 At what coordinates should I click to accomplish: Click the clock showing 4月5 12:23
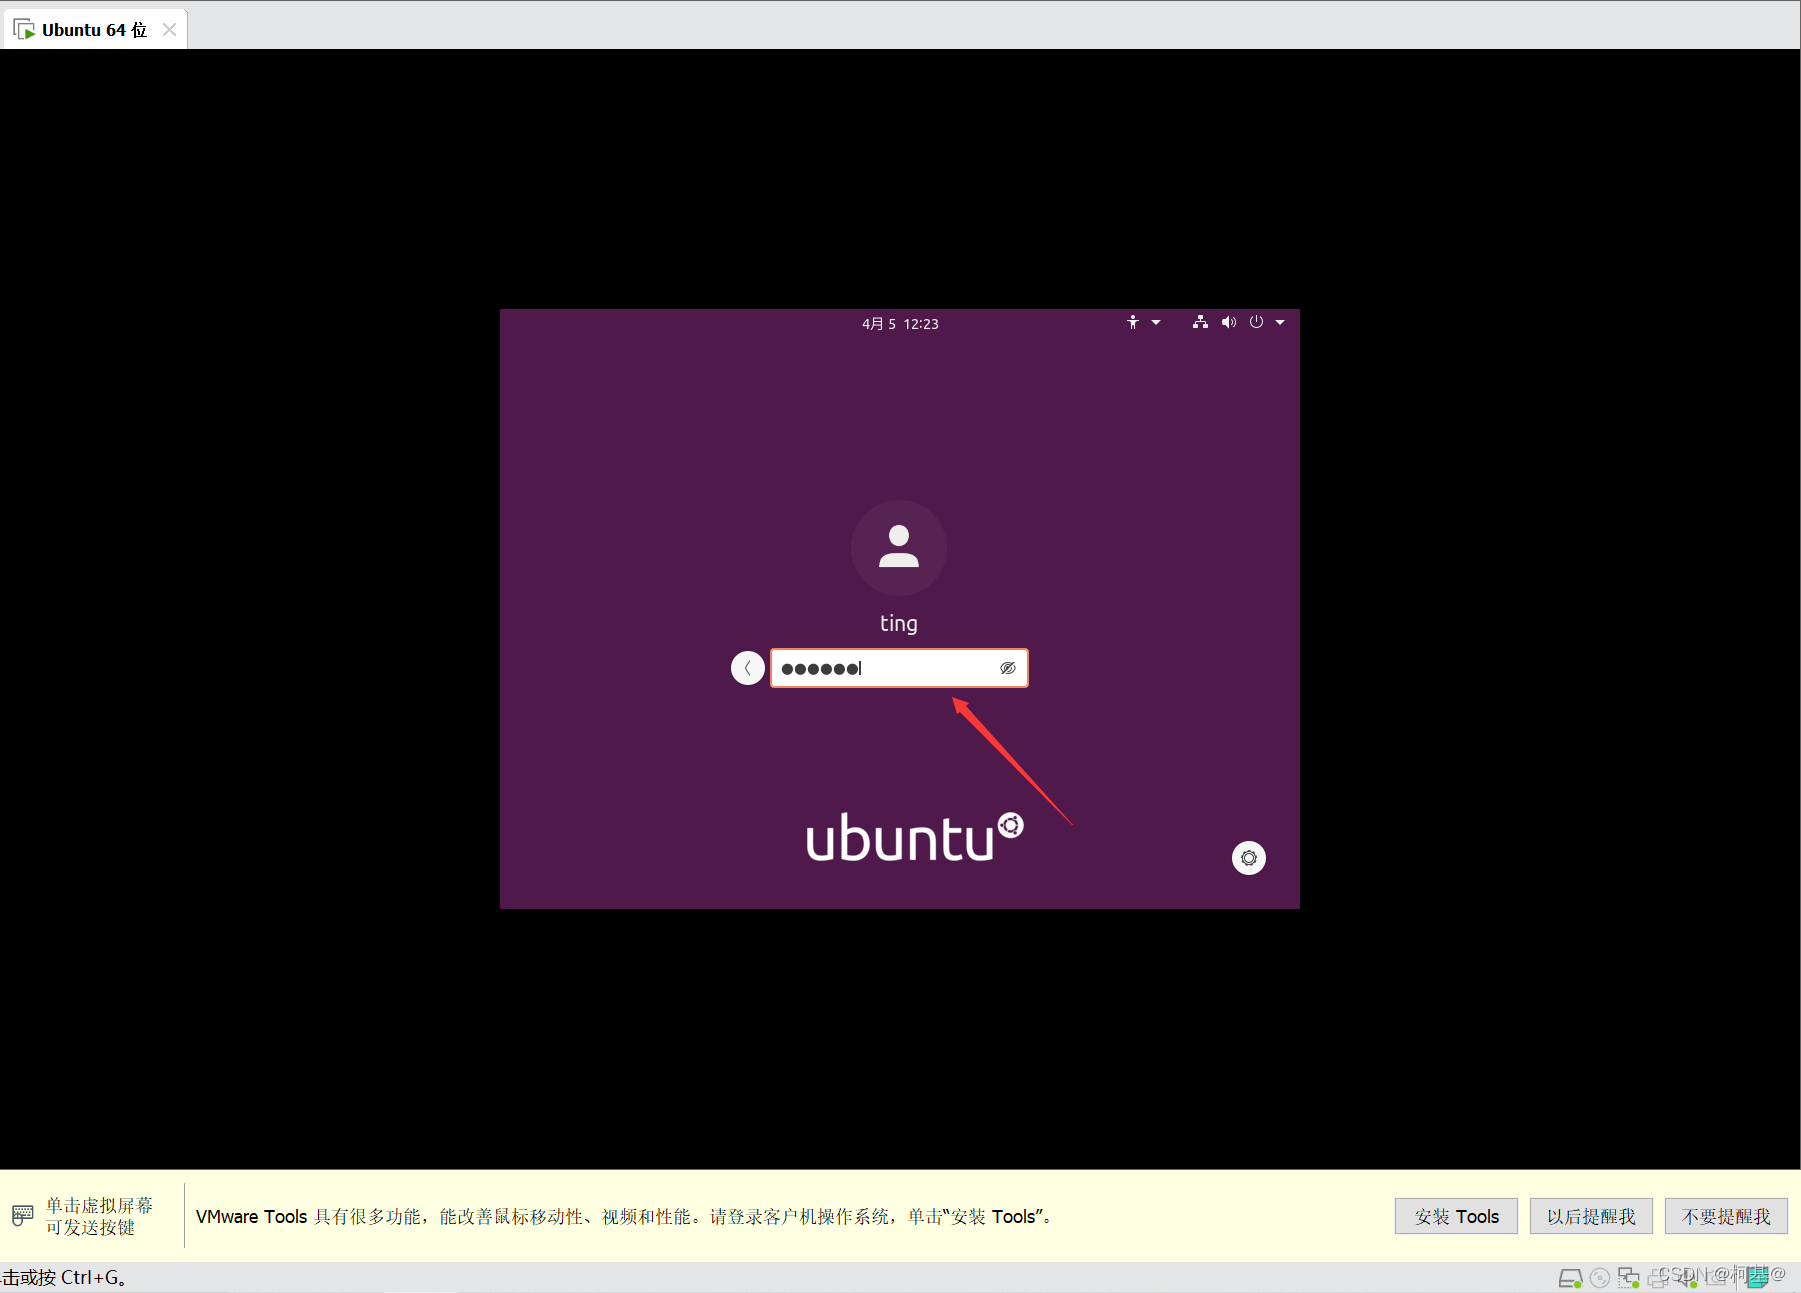click(x=898, y=323)
